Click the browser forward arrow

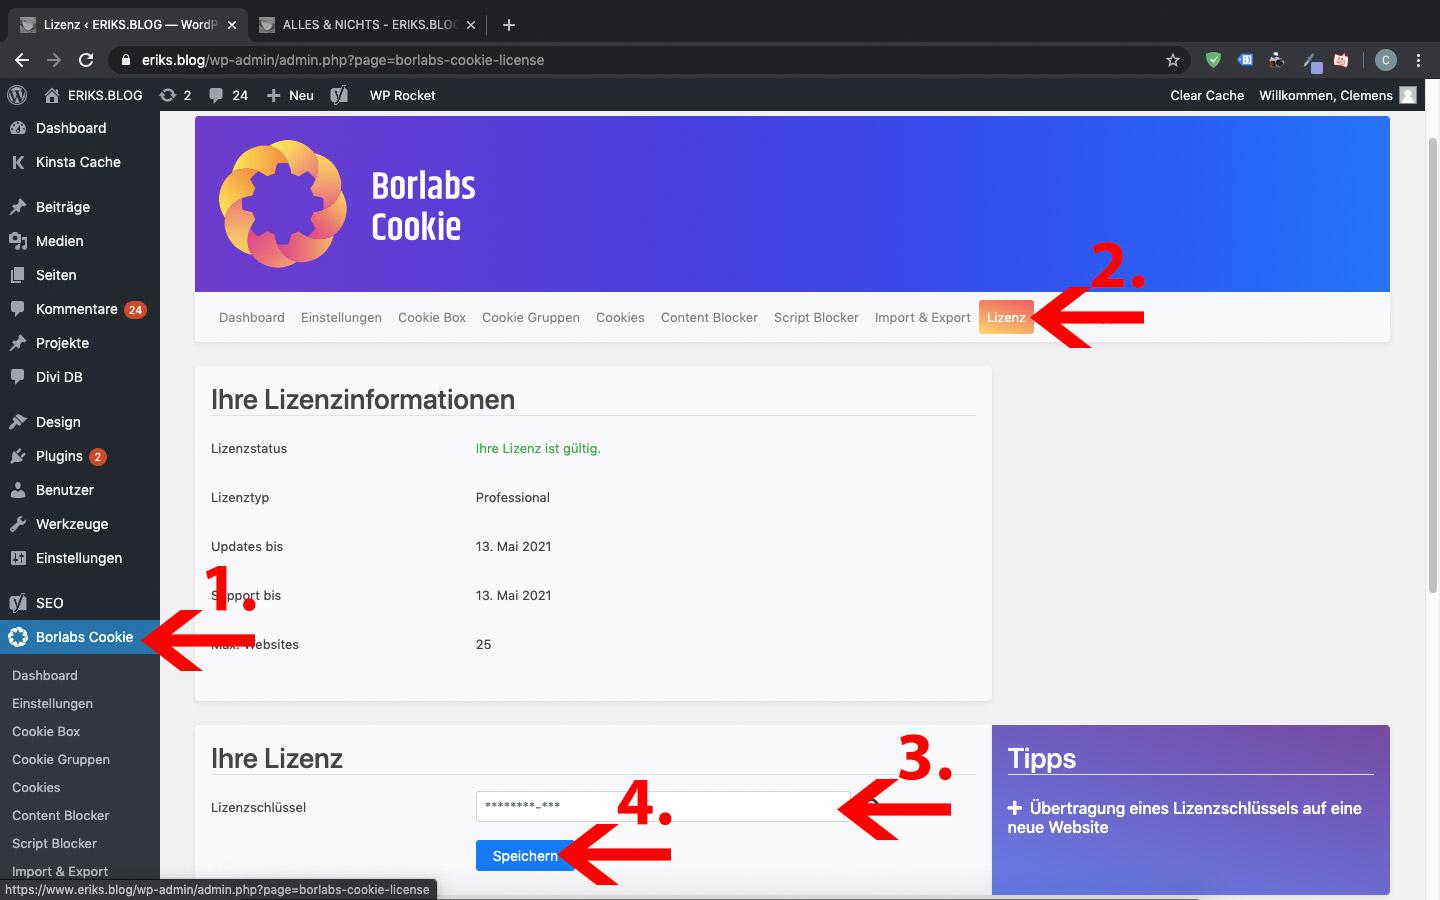54,60
